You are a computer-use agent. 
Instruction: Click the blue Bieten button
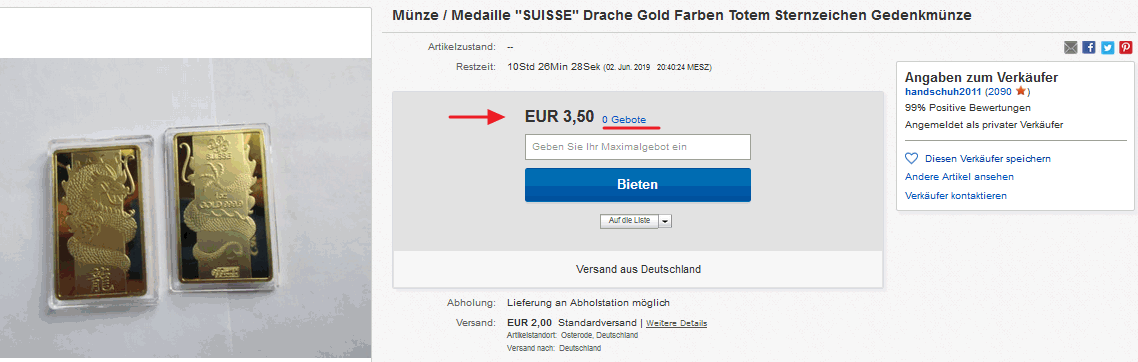[637, 185]
